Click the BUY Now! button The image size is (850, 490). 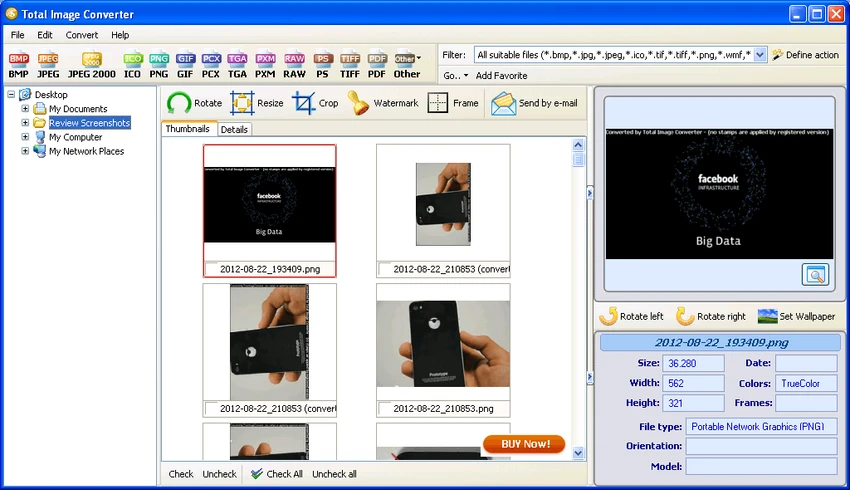524,444
